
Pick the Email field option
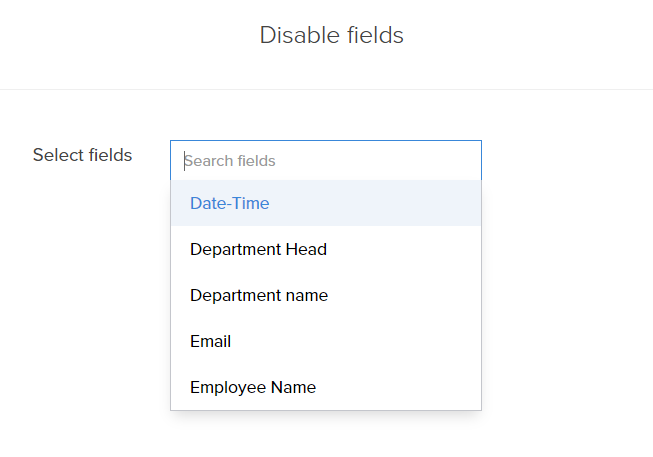tap(211, 341)
